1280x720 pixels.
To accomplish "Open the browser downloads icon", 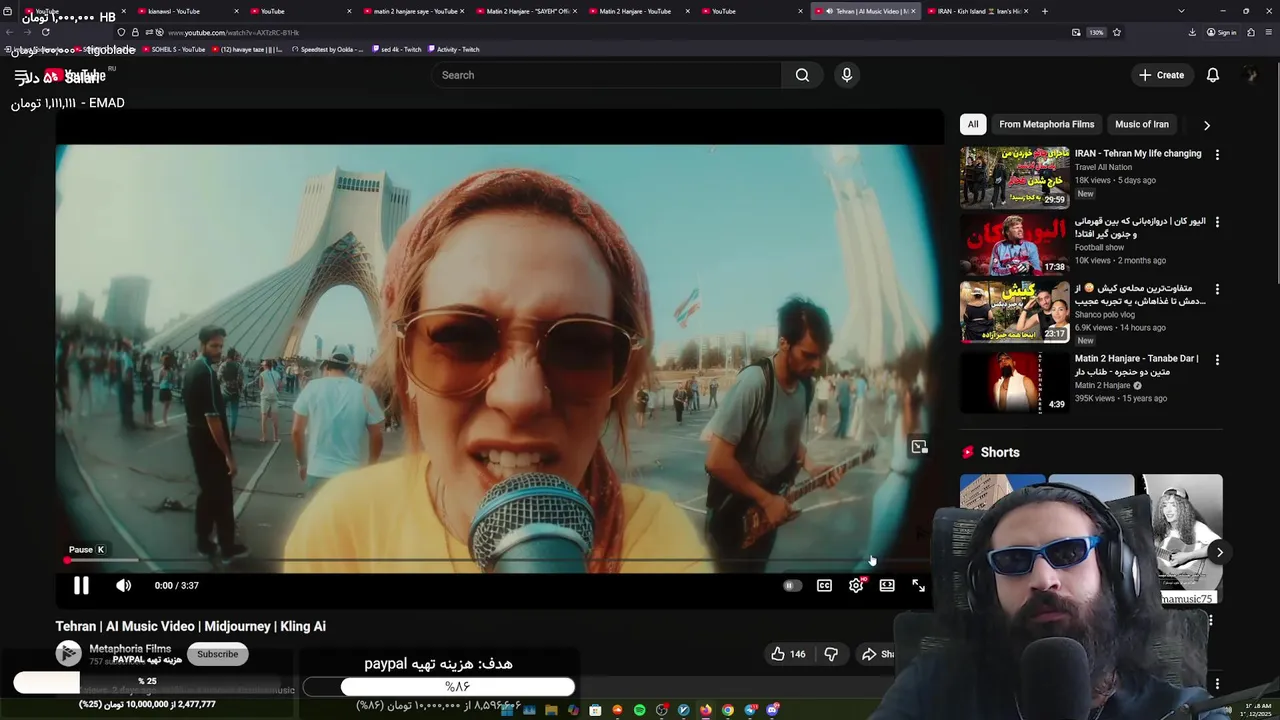I will (1192, 32).
